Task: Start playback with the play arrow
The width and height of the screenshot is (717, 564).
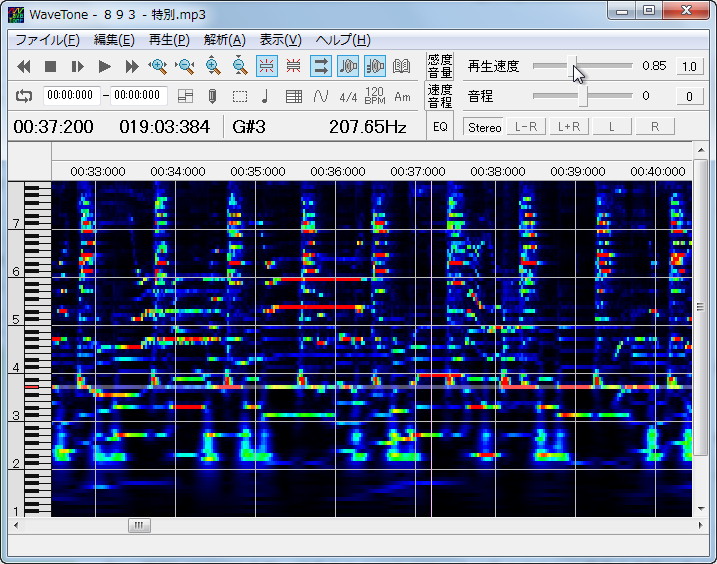Action: point(104,67)
